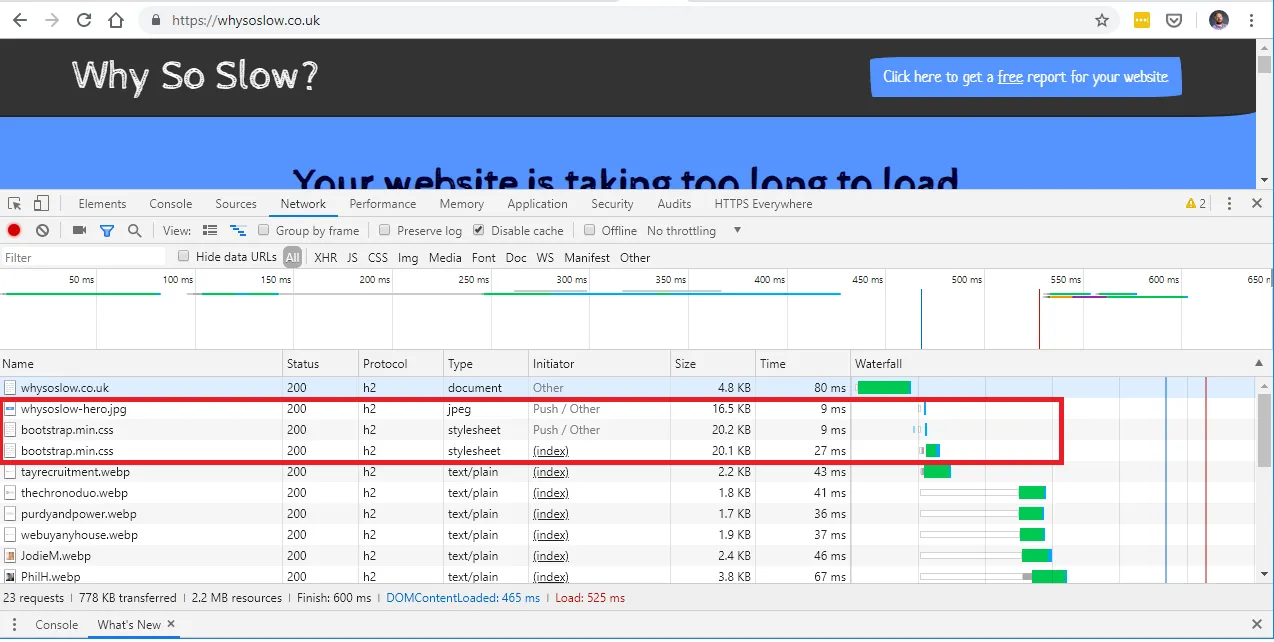Close the bottom drawer
This screenshot has height=642, width=1274.
[x=1257, y=624]
